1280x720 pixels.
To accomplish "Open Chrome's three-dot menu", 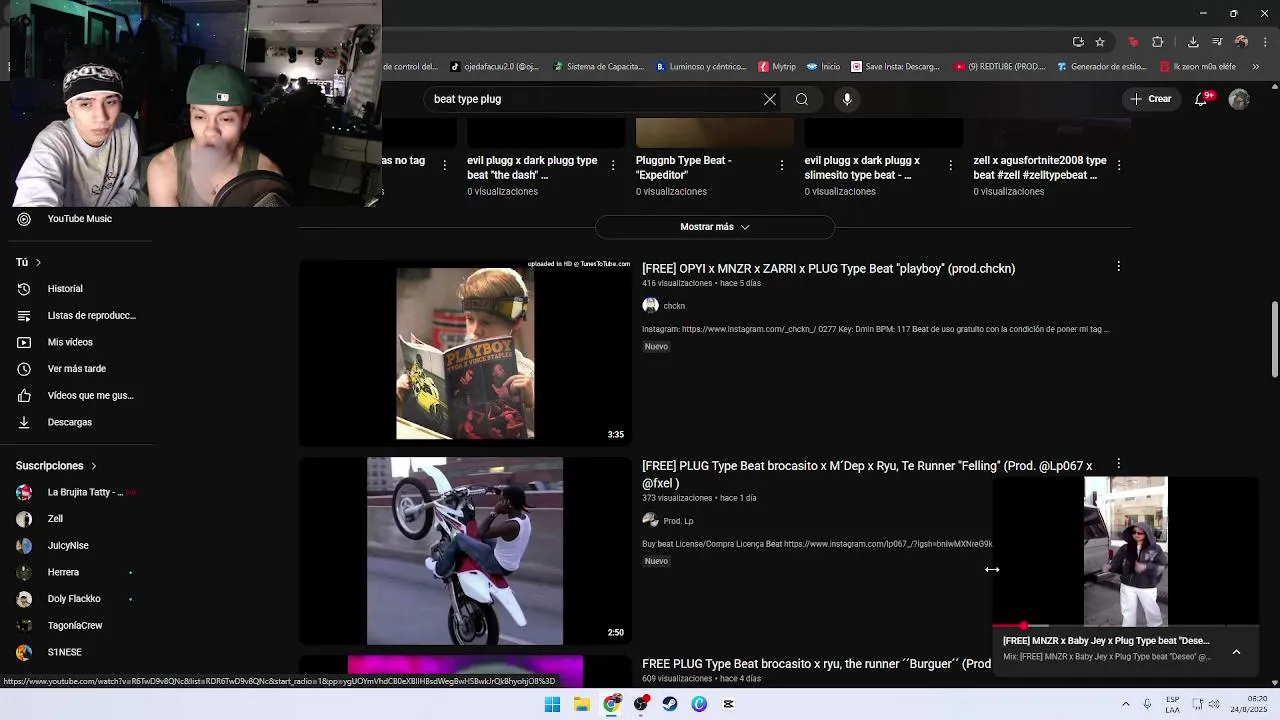I will 1266,42.
